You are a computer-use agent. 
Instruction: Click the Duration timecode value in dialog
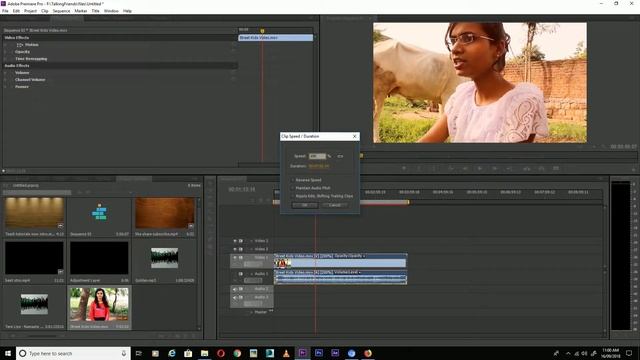click(x=319, y=166)
